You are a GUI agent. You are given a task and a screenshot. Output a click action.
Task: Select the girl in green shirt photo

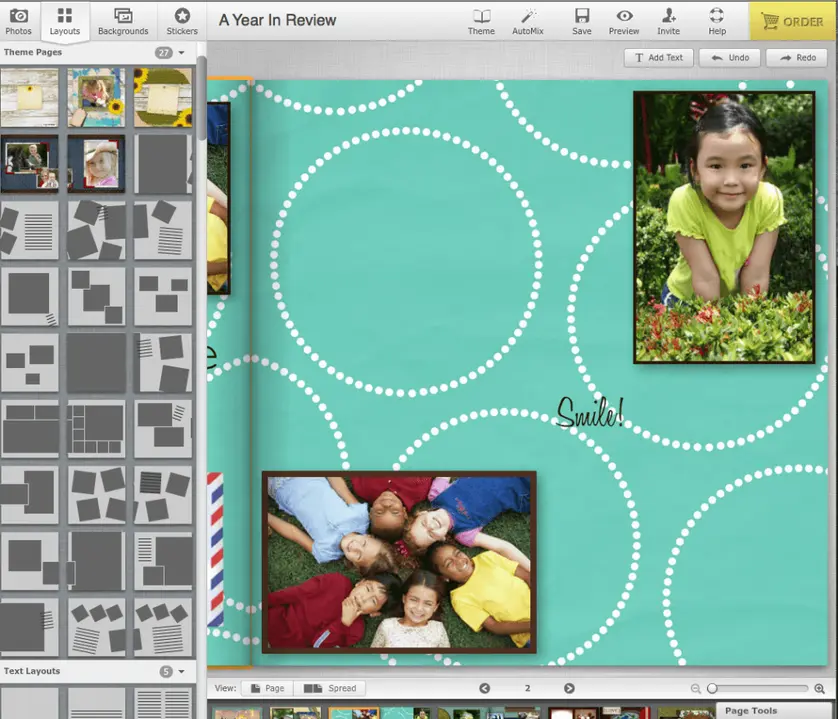coord(724,227)
